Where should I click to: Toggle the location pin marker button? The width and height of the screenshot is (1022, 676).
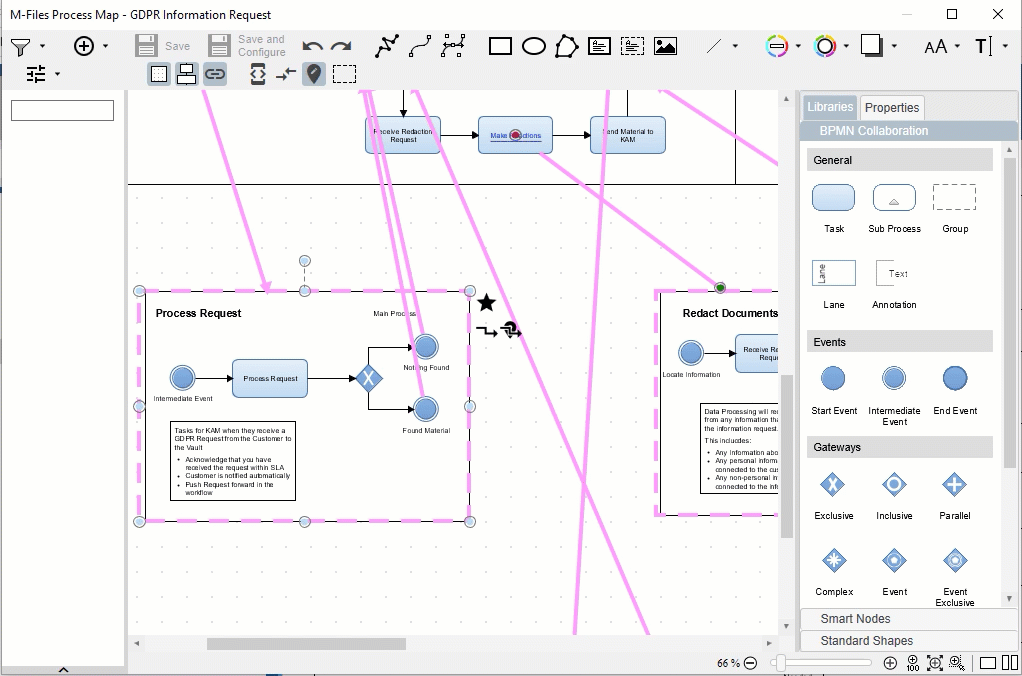pos(314,74)
